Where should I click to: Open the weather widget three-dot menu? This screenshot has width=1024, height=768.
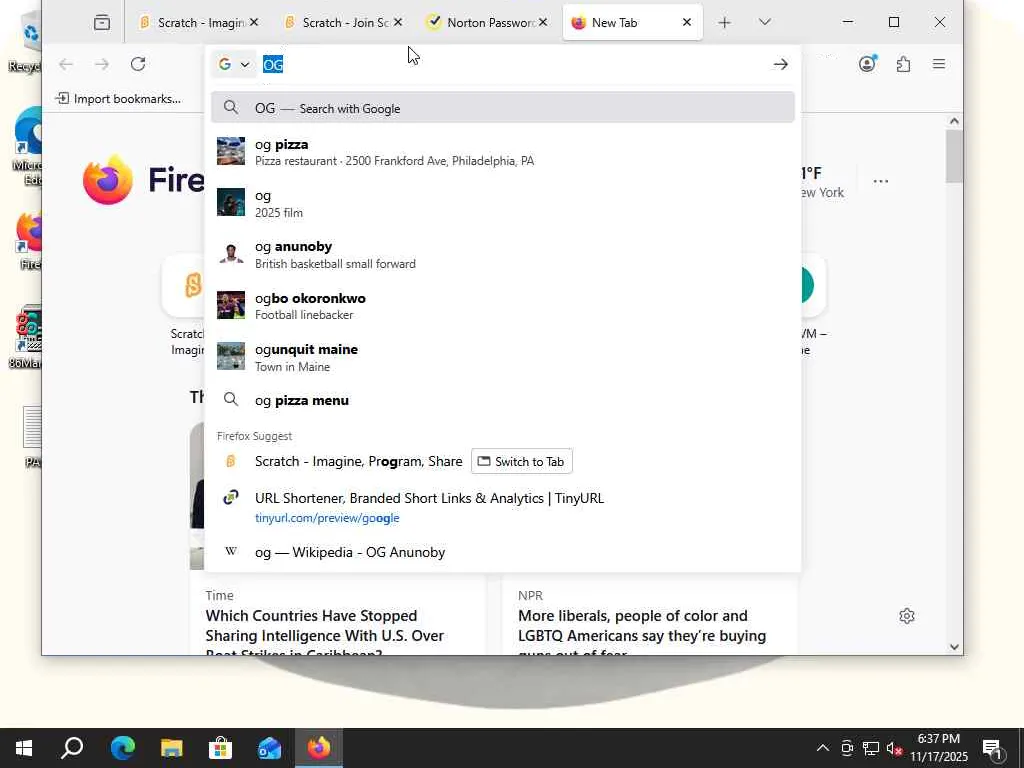(880, 181)
